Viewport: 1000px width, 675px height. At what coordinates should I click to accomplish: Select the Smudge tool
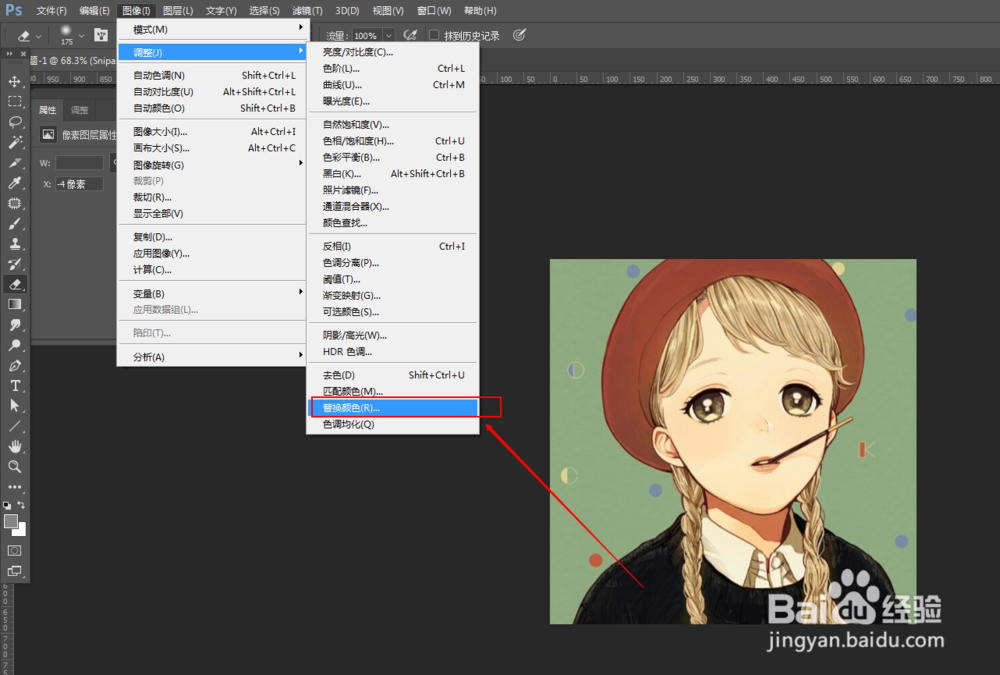click(14, 325)
